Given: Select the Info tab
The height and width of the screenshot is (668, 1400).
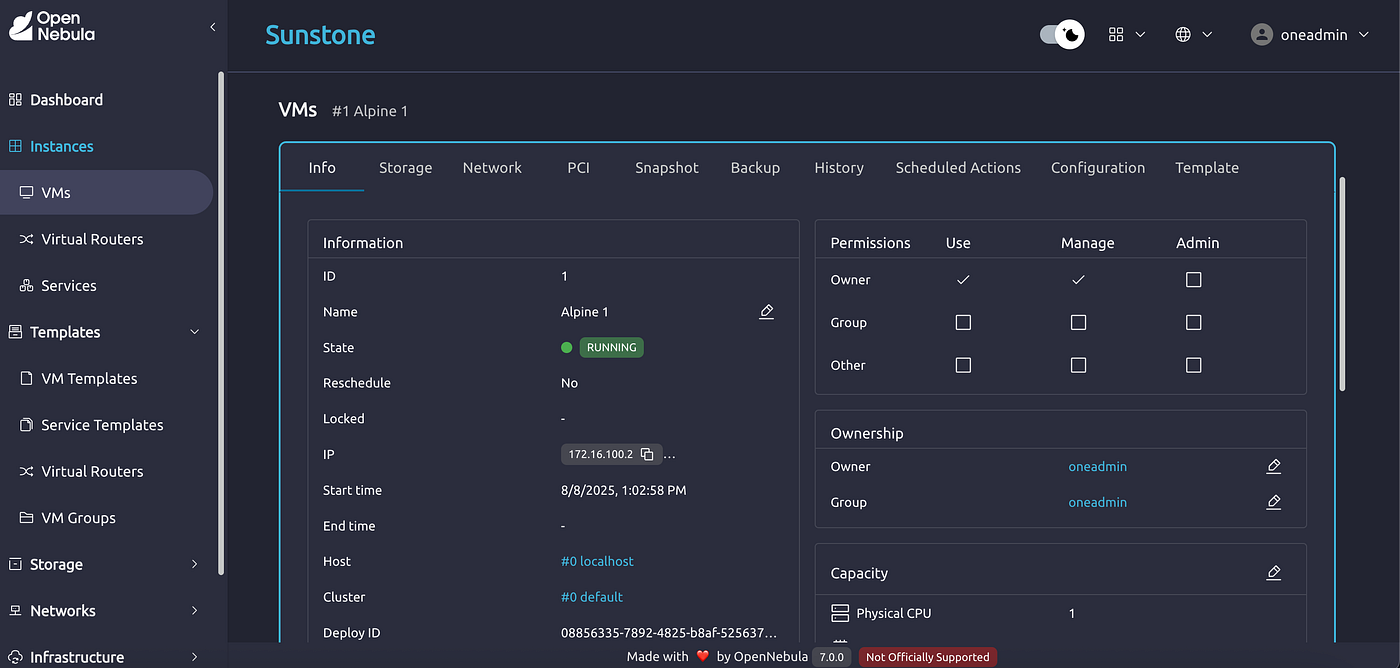Looking at the screenshot, I should click(322, 168).
